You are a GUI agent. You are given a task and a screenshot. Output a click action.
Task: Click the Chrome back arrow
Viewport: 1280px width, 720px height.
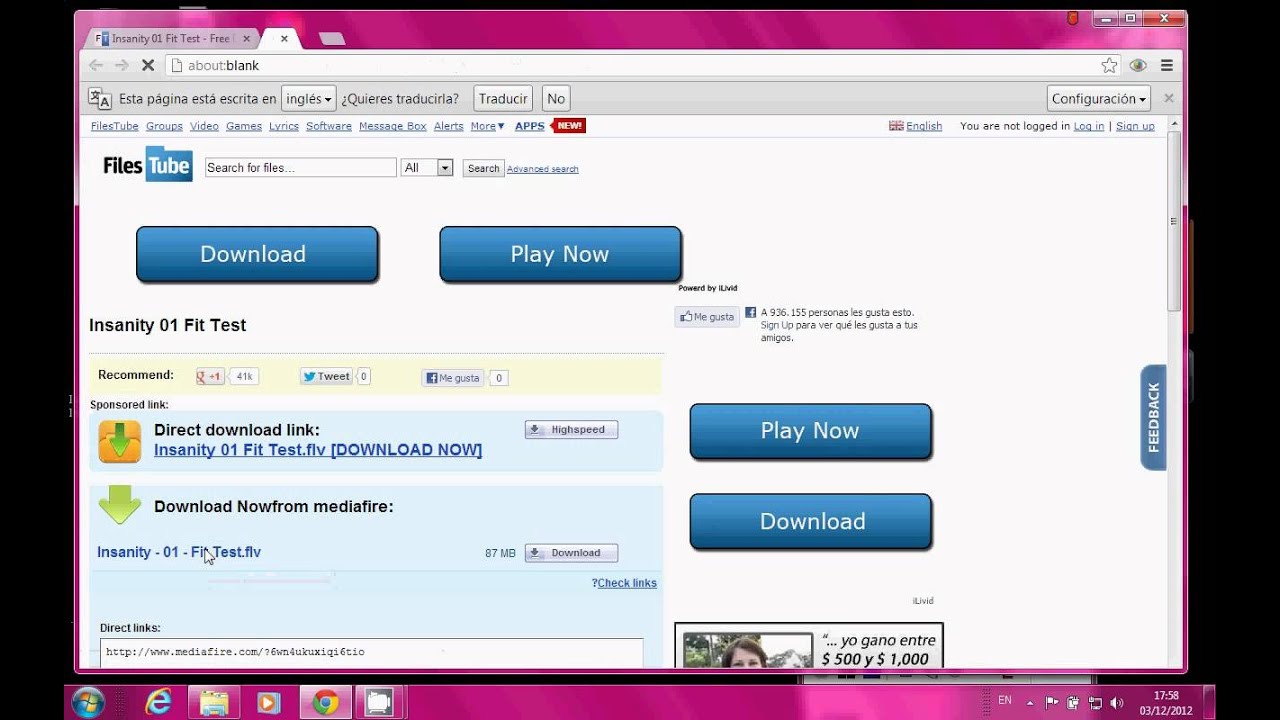[x=95, y=65]
